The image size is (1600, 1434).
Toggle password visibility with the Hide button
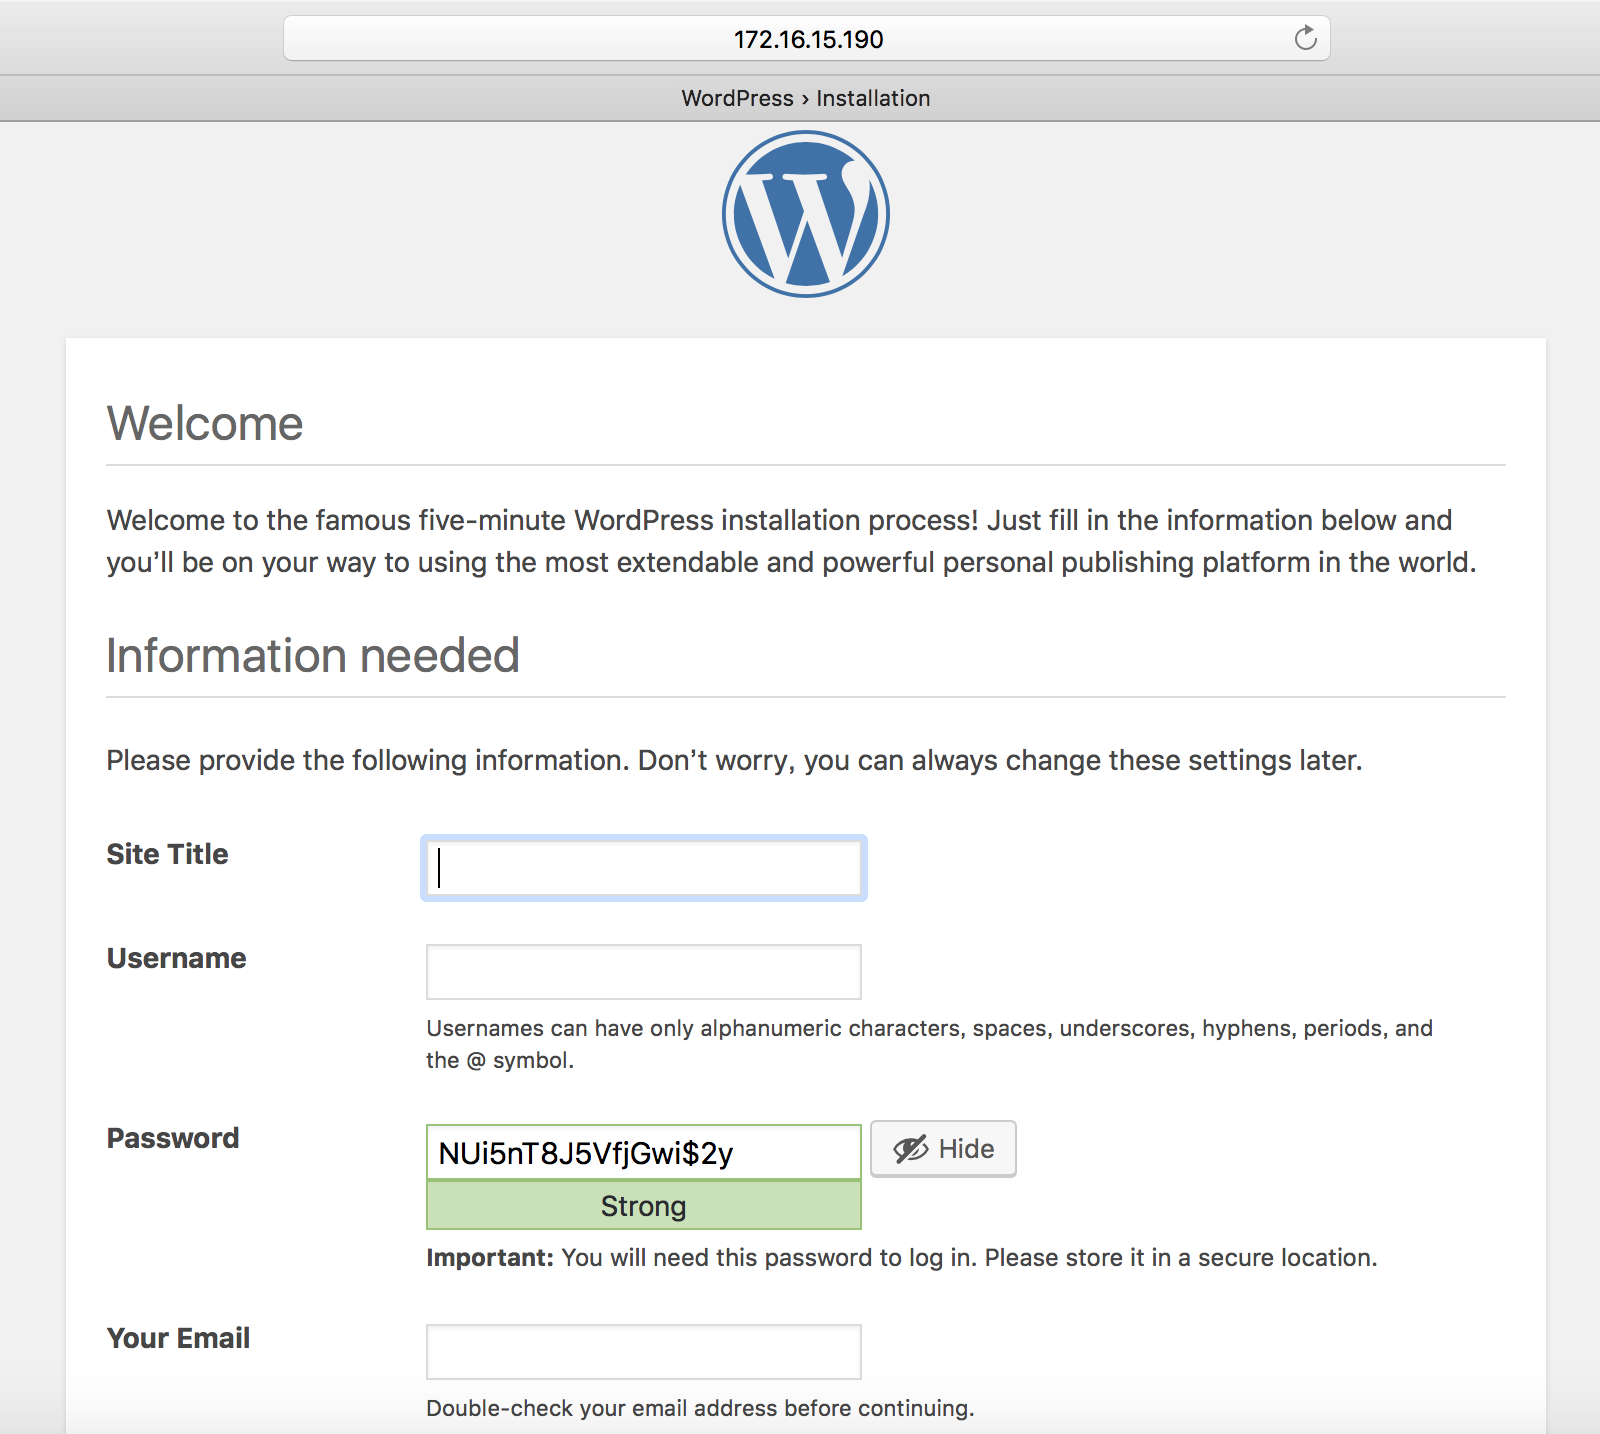point(943,1149)
